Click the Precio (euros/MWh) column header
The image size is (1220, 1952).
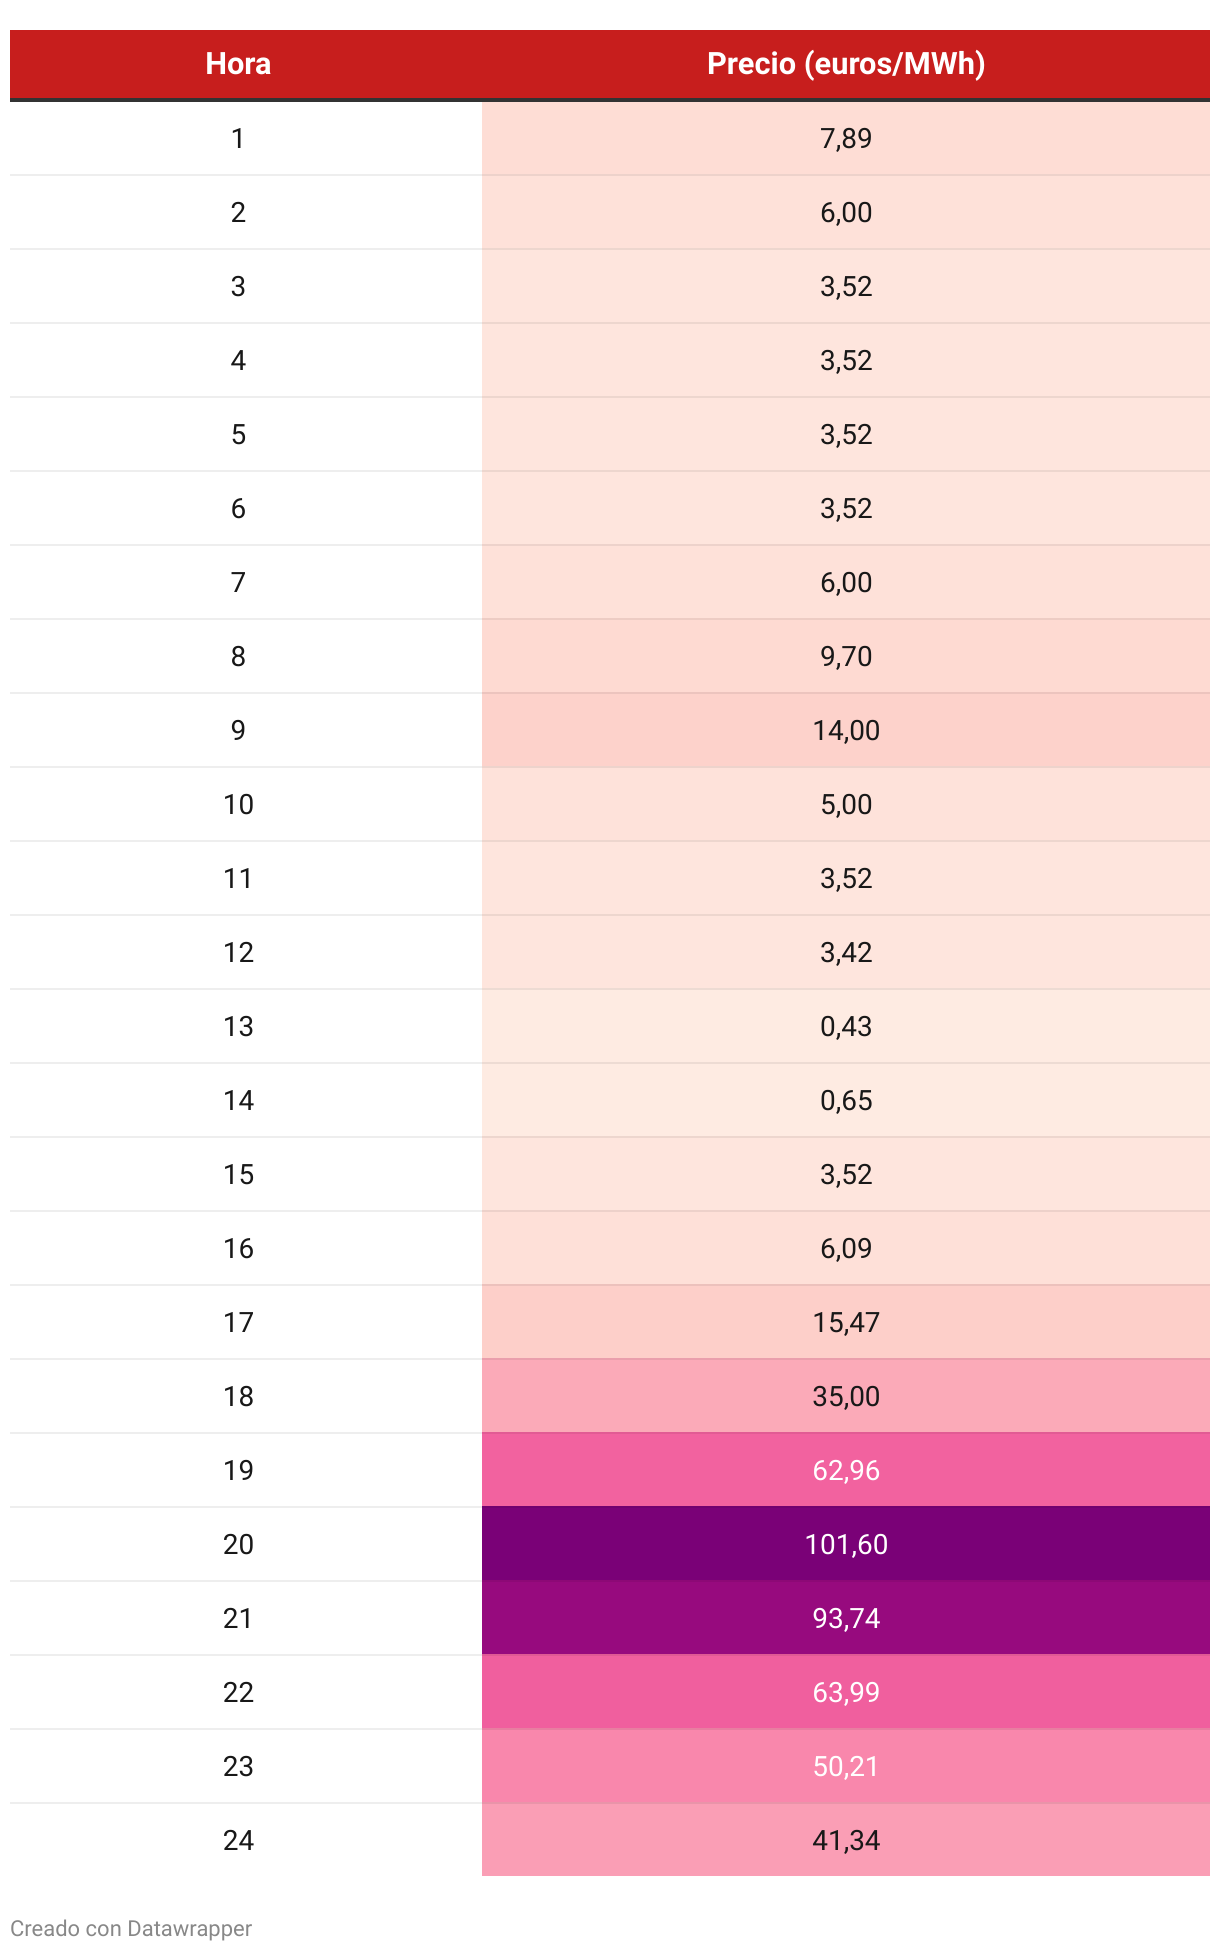845,64
